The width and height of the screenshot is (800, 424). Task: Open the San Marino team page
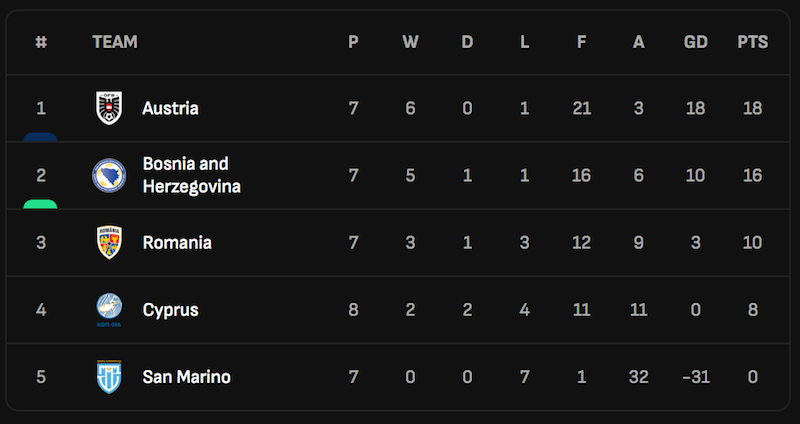(186, 377)
